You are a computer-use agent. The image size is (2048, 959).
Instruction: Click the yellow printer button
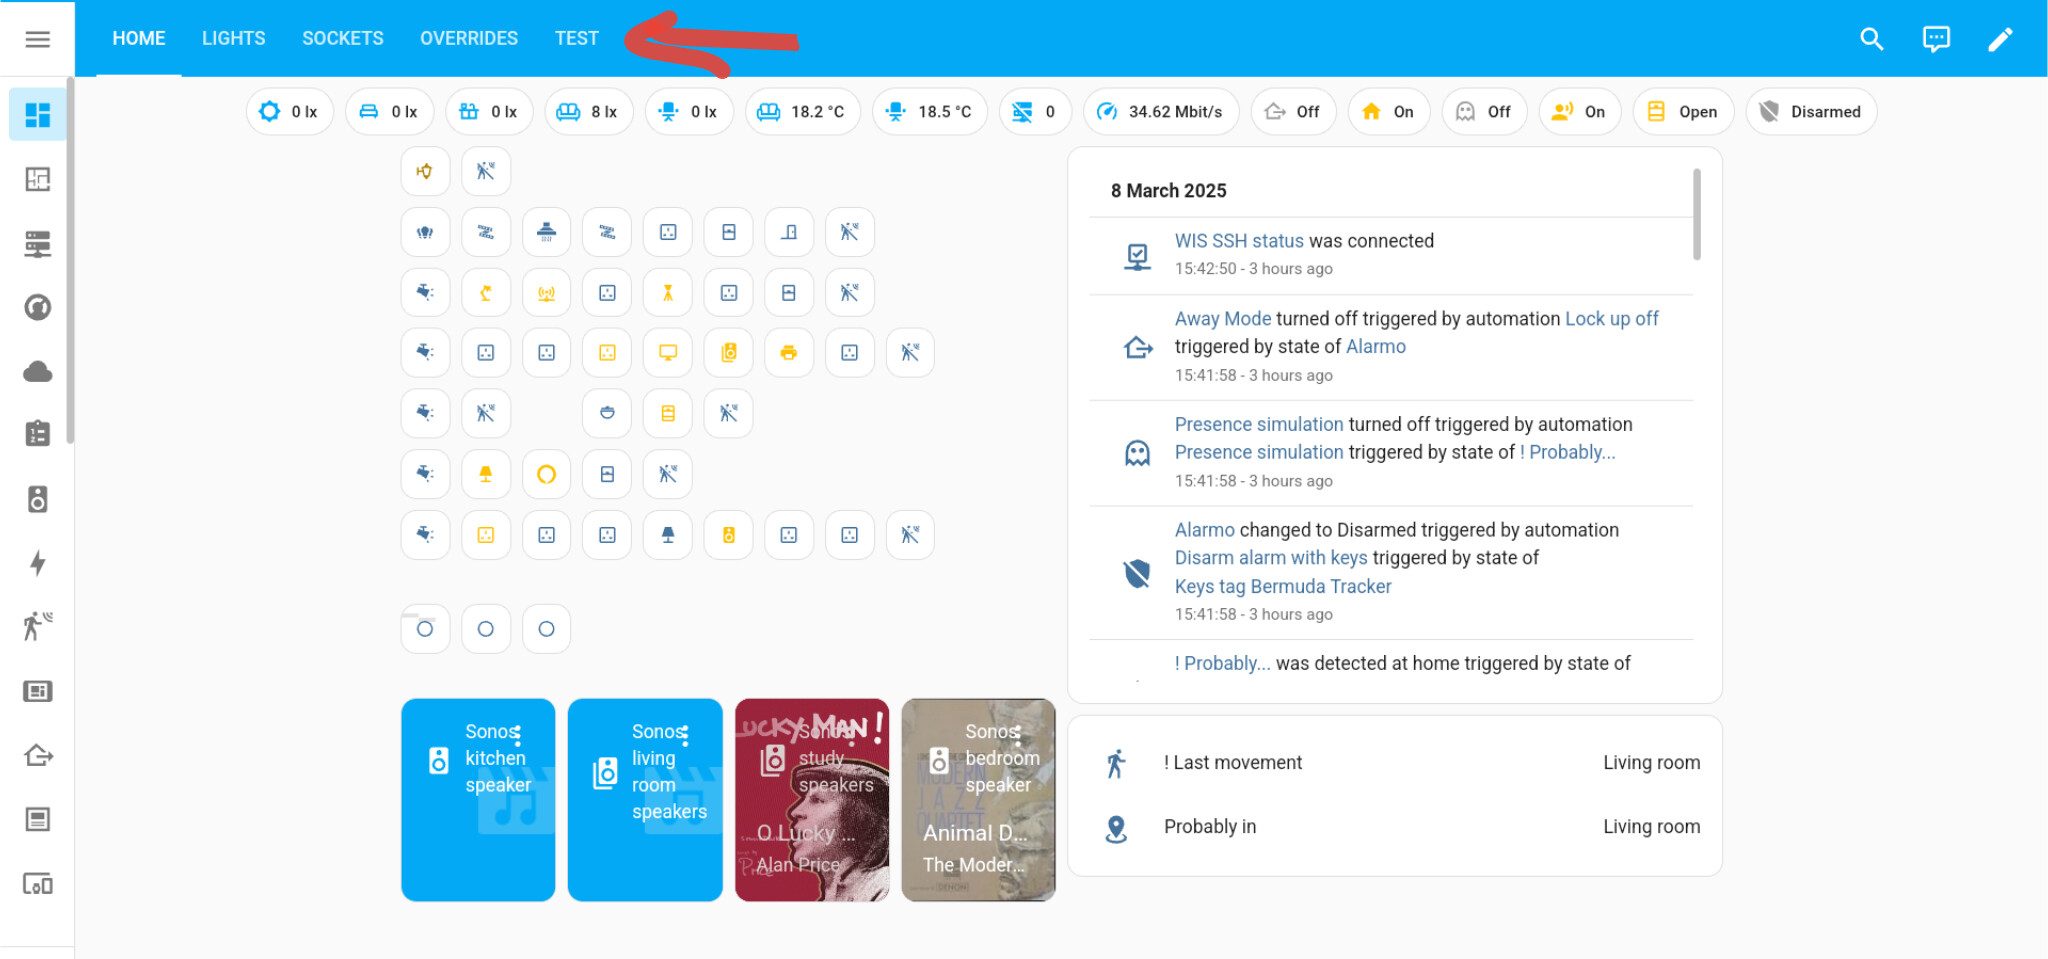click(x=789, y=352)
